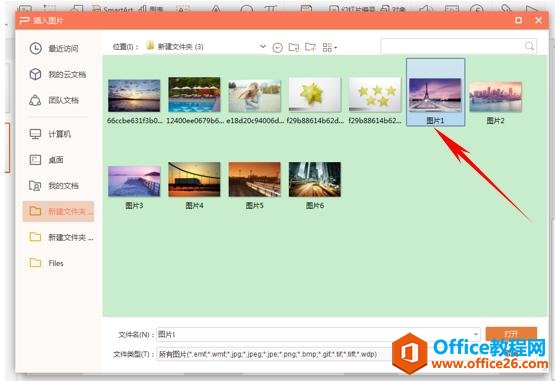Select the 图片6 city lights thumbnail

315,186
